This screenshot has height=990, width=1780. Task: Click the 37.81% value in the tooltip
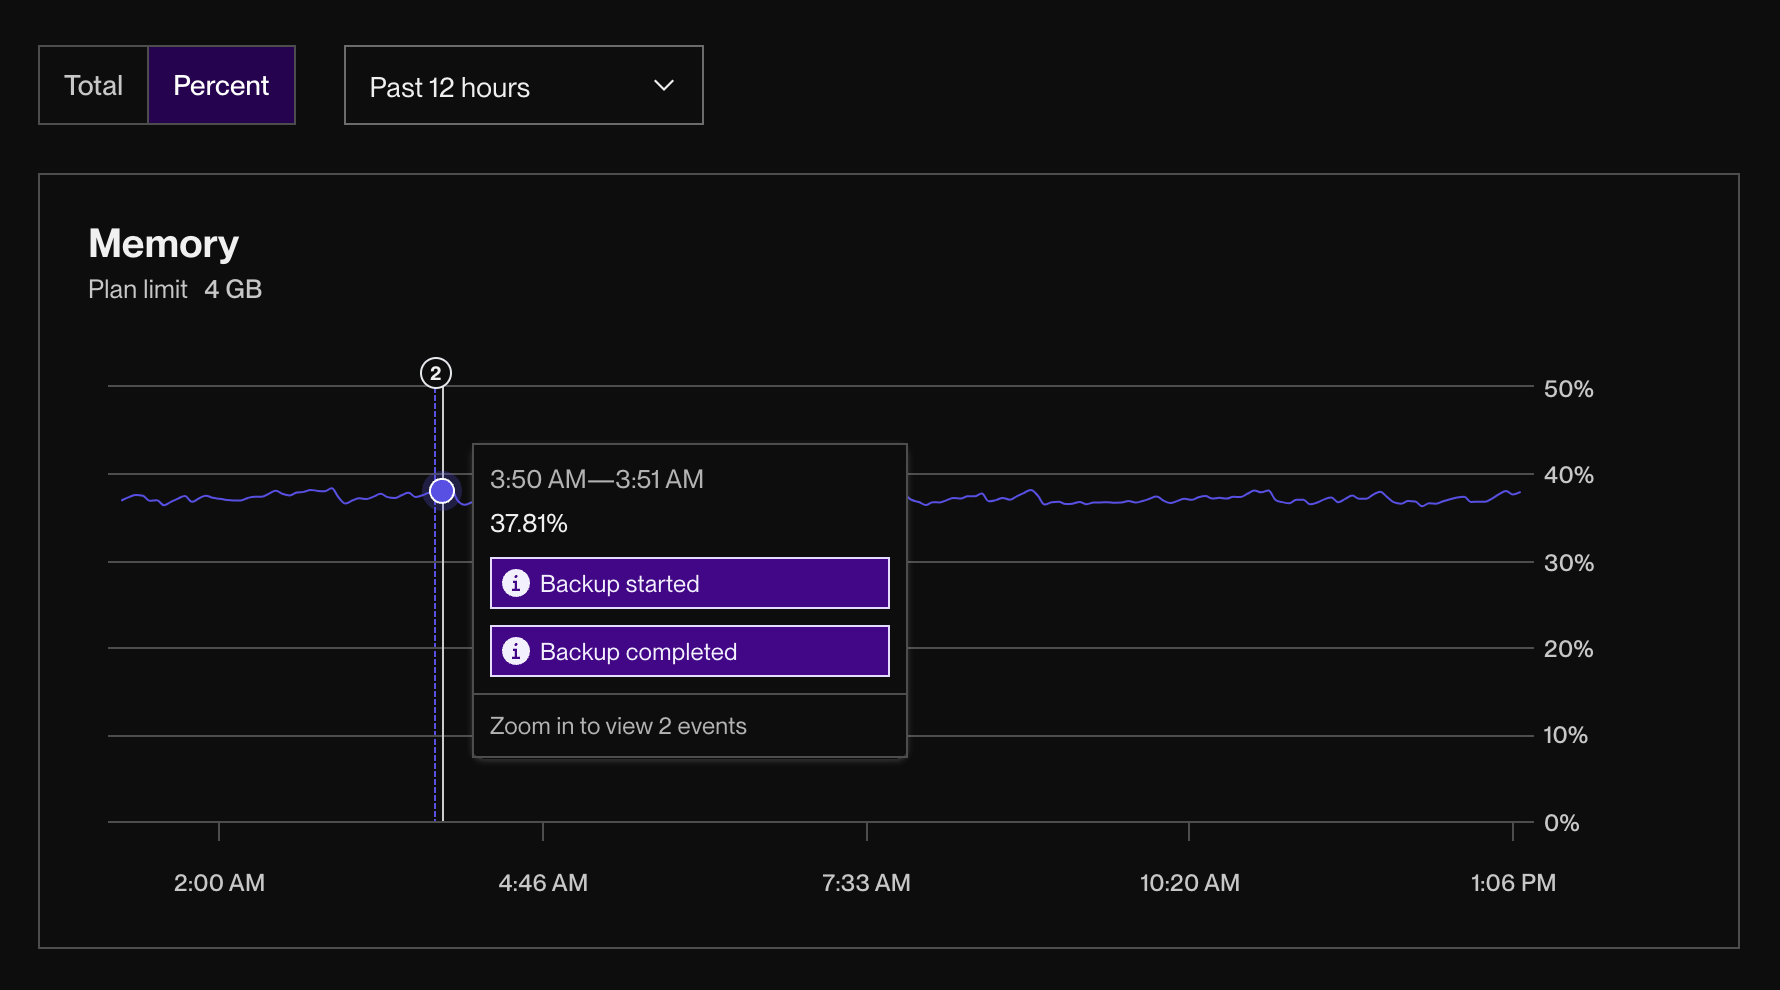(529, 522)
